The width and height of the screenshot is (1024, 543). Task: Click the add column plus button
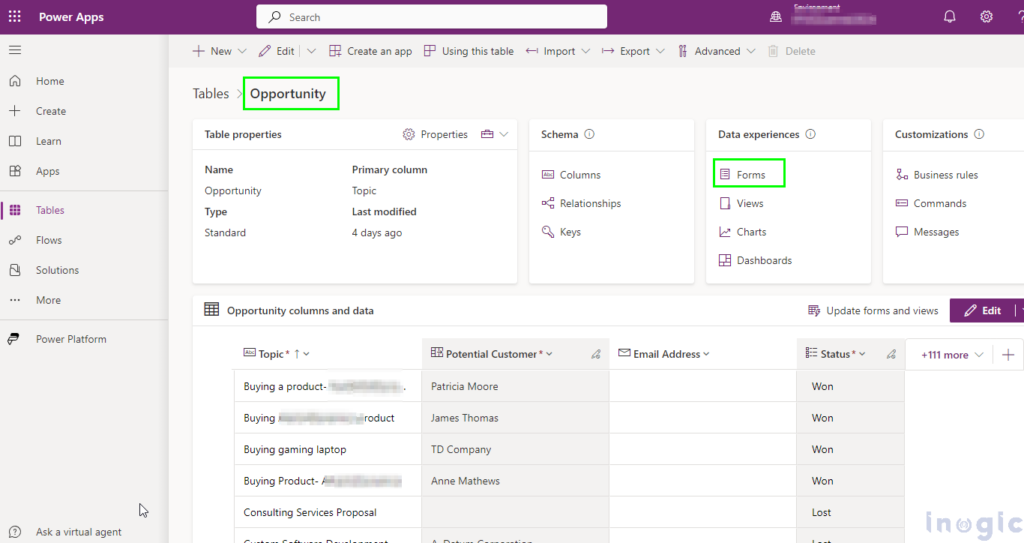click(x=1008, y=355)
